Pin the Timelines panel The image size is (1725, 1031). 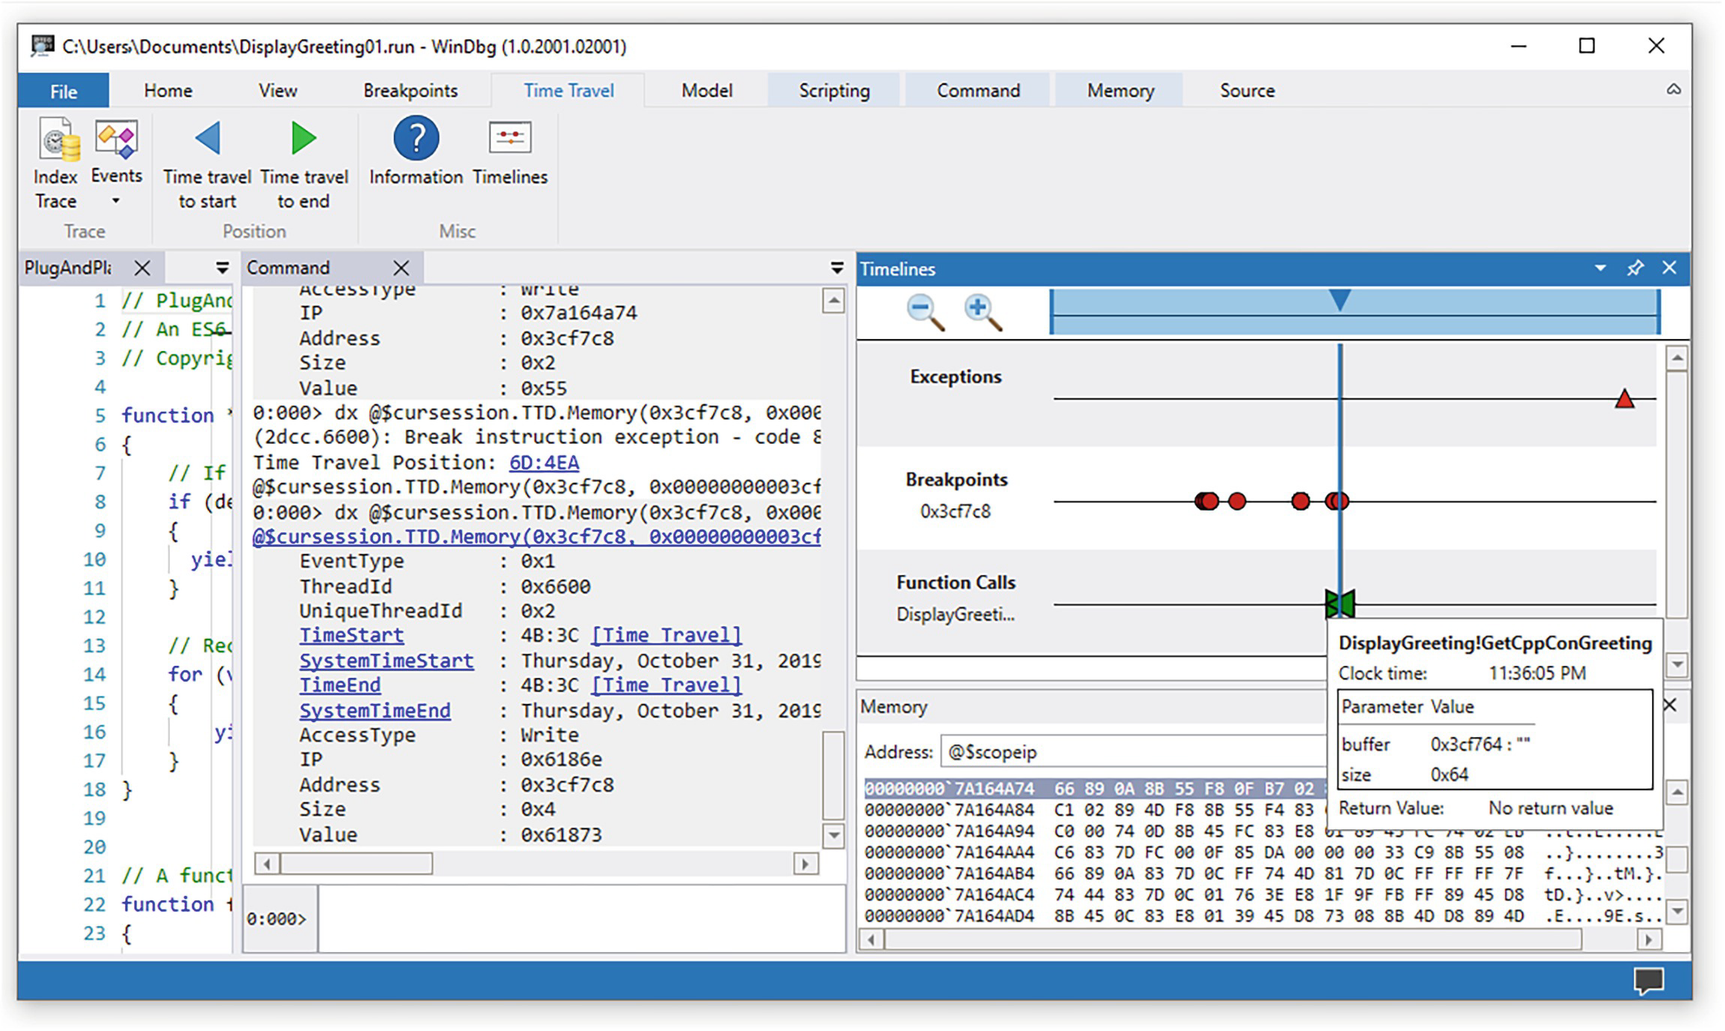(1635, 268)
